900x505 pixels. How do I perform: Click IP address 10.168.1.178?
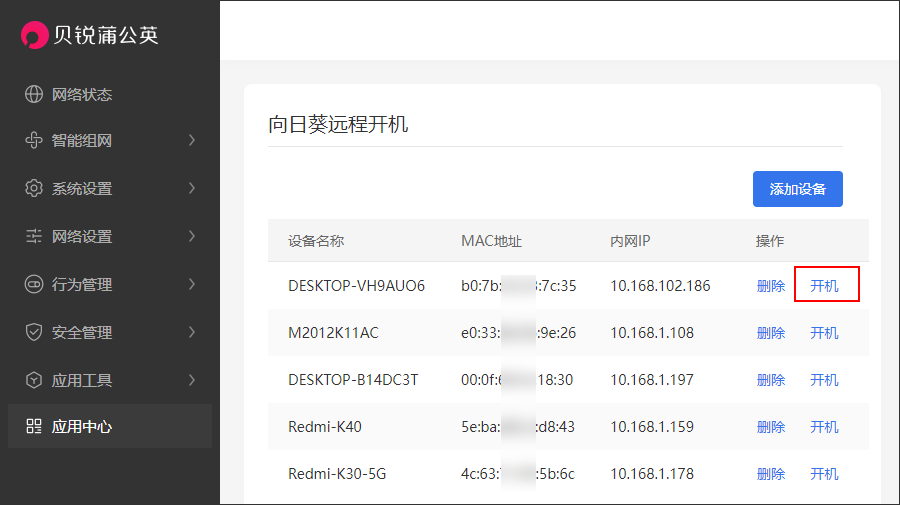[x=651, y=474]
